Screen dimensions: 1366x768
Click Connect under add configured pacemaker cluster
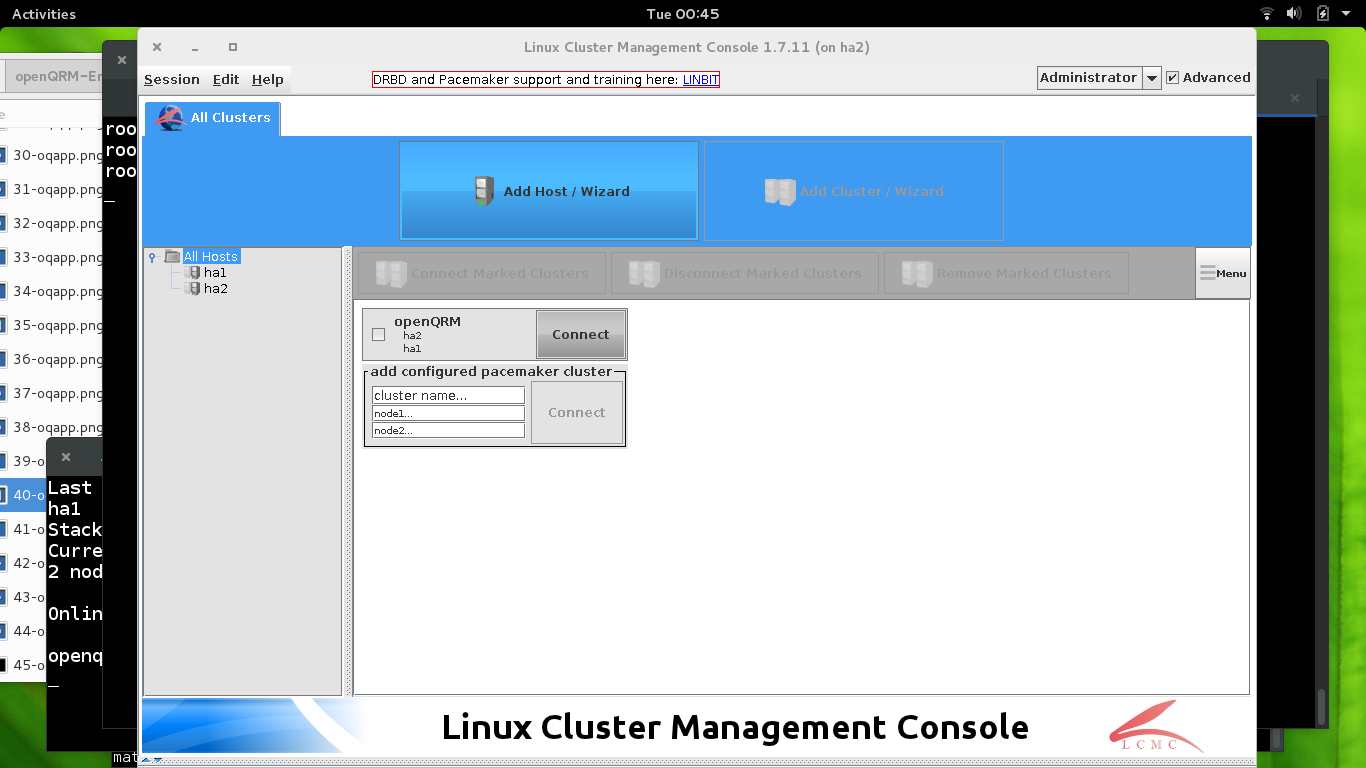pyautogui.click(x=577, y=412)
